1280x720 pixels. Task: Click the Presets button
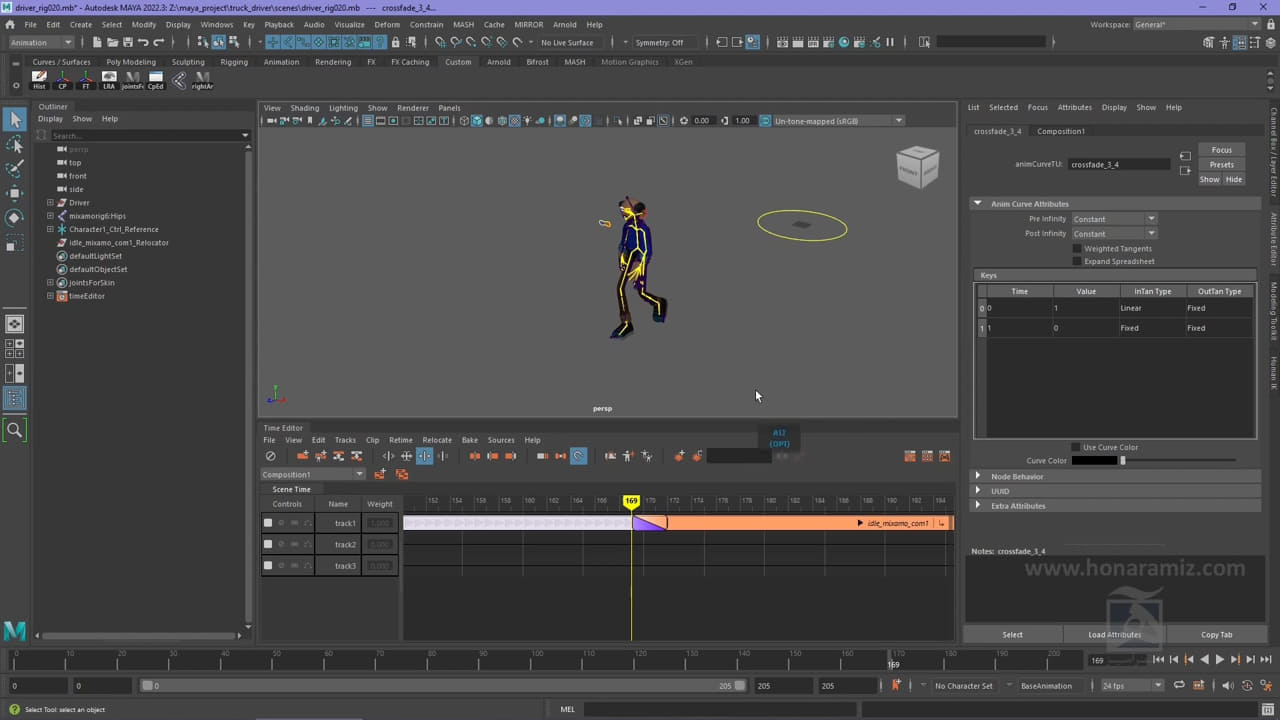[1221, 164]
